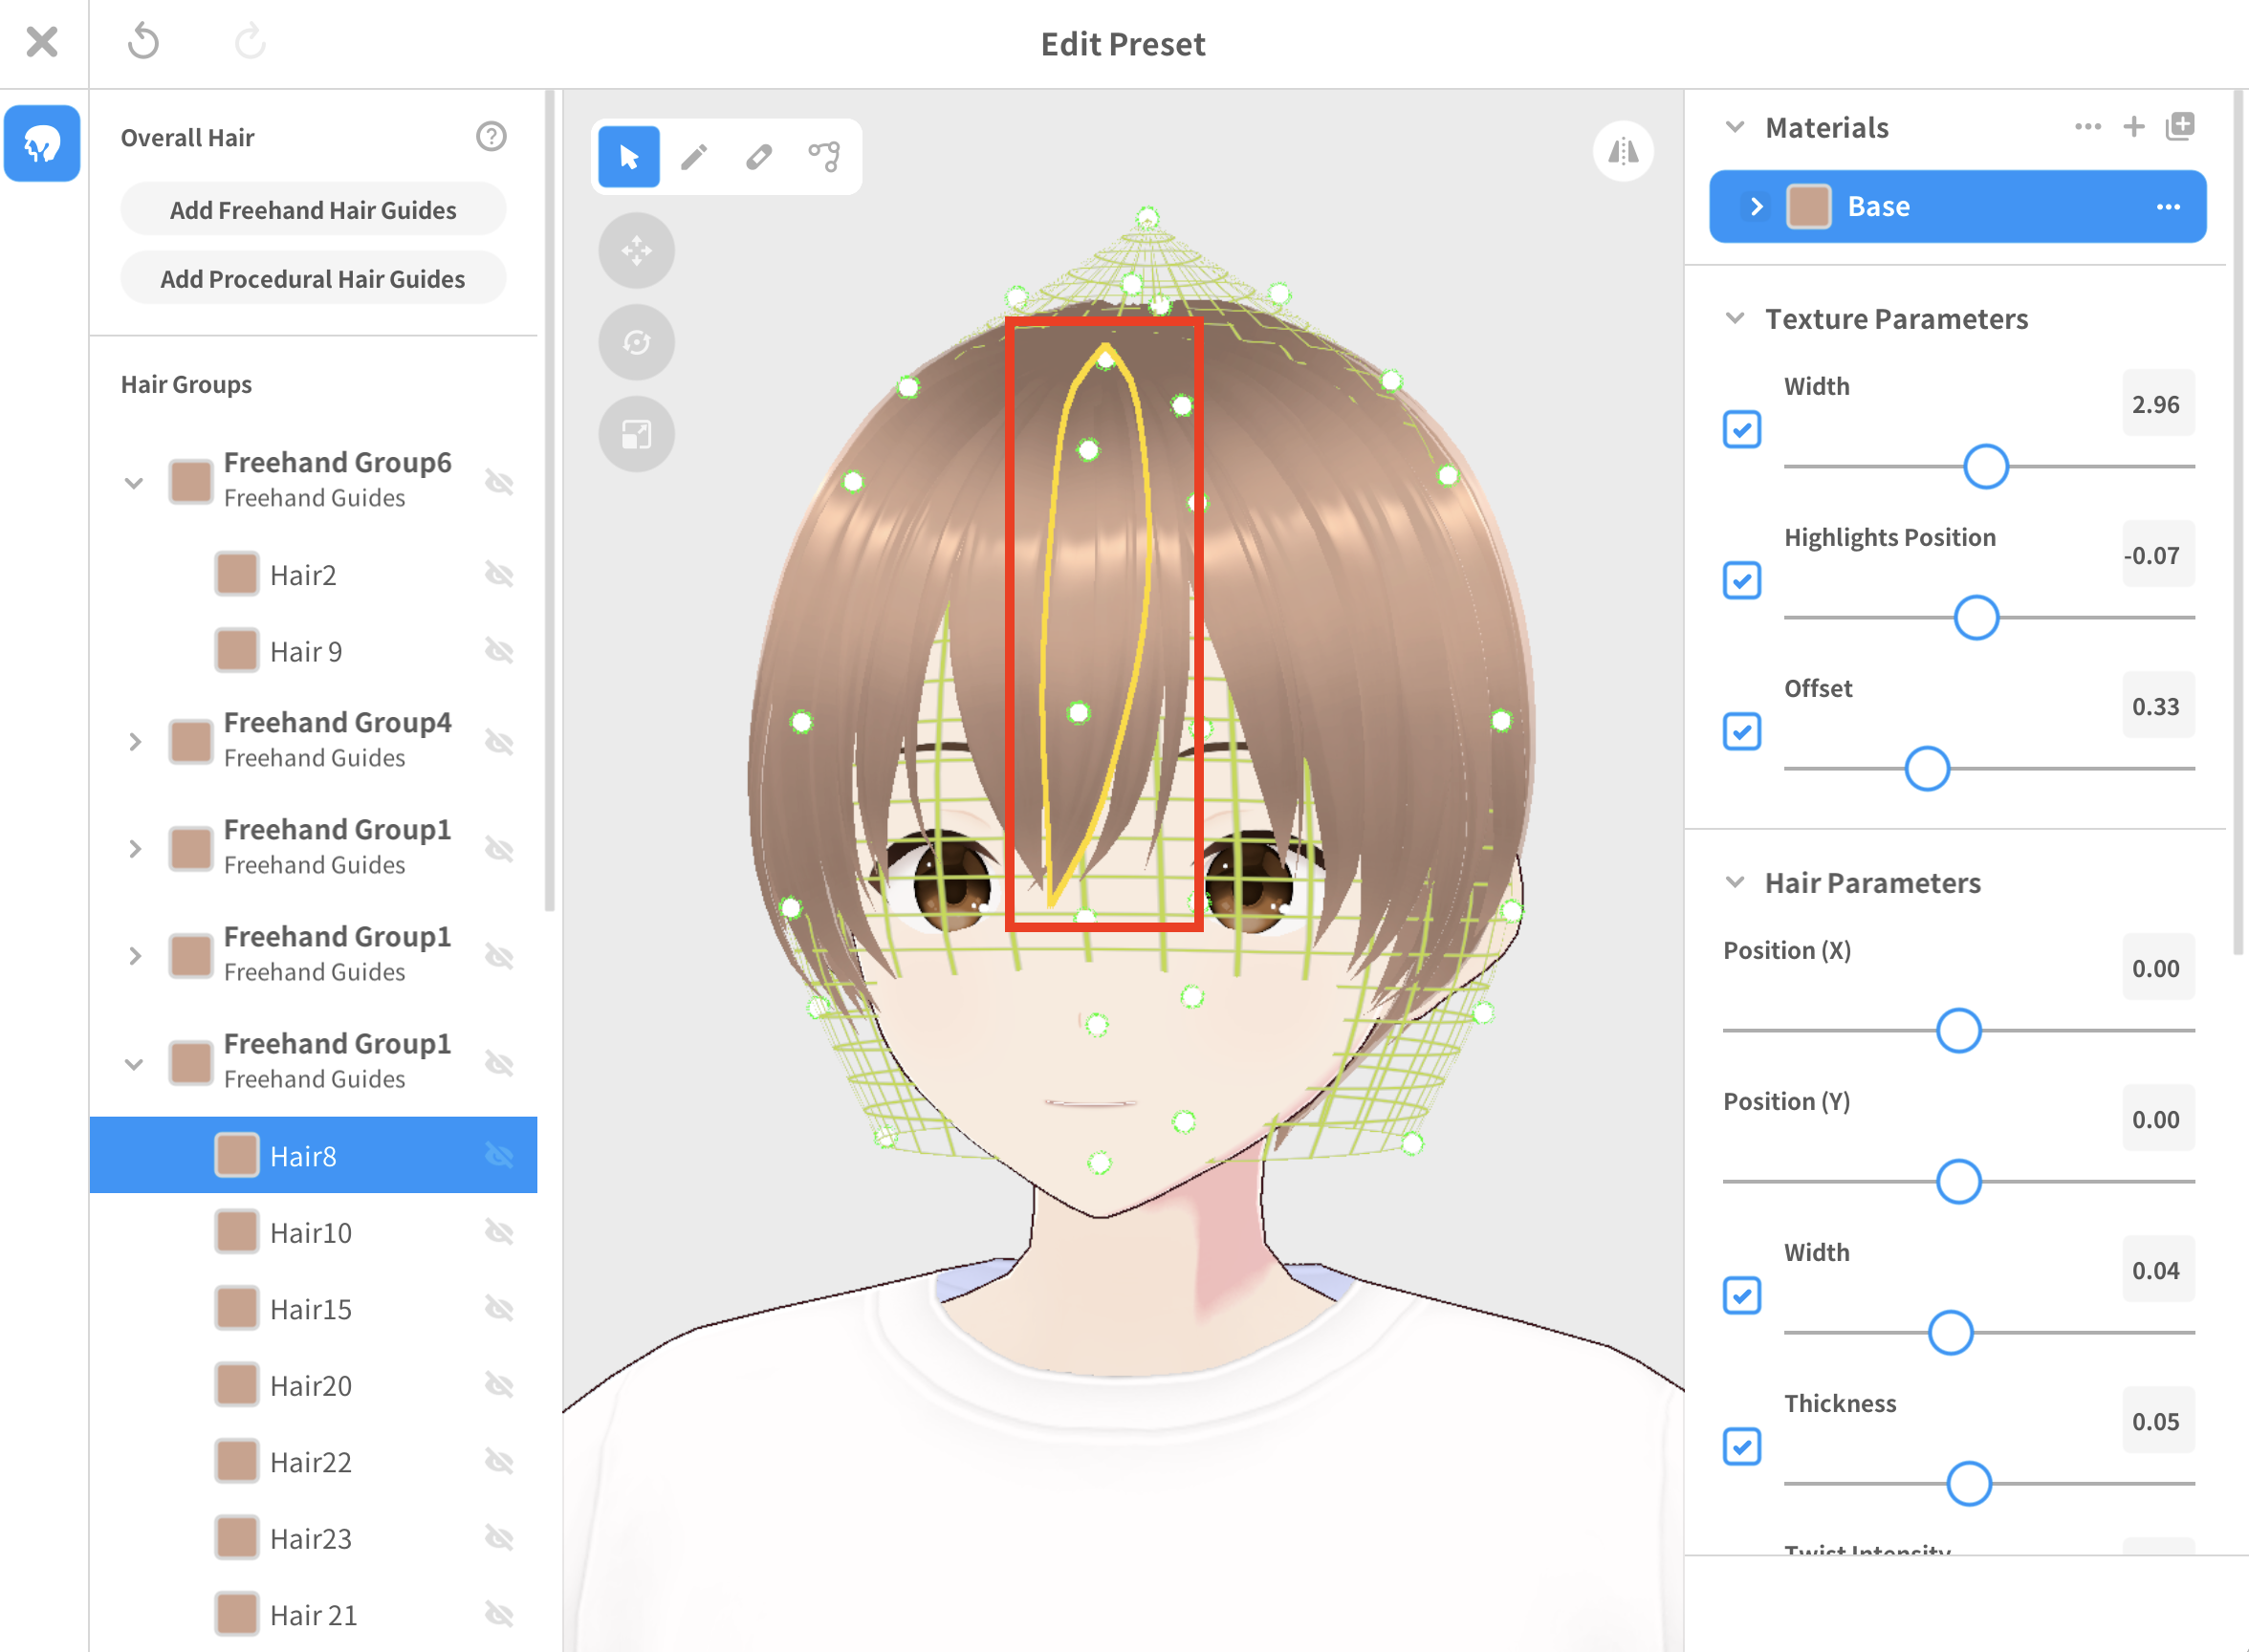
Task: Collapse the Materials section
Action: point(1735,127)
